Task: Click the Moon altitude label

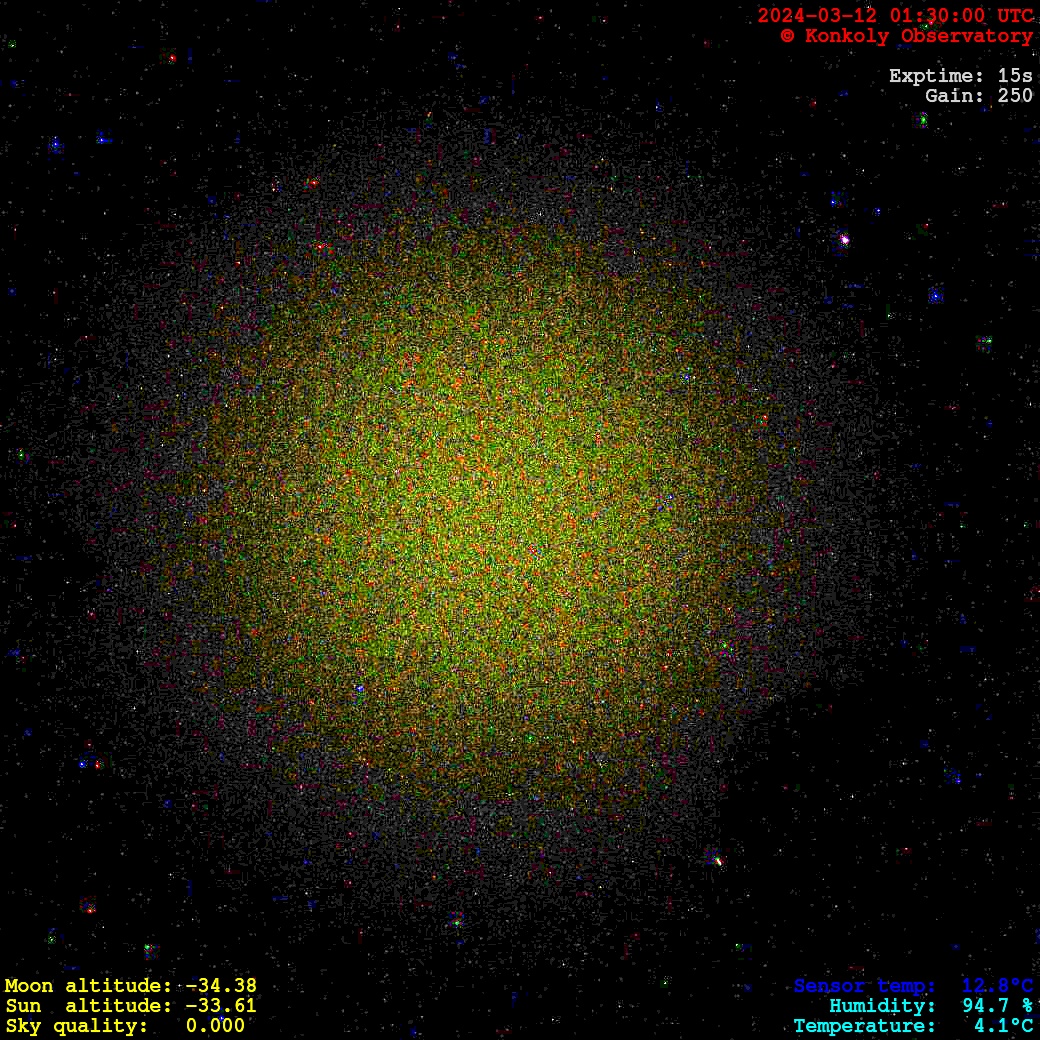Action: click(88, 986)
